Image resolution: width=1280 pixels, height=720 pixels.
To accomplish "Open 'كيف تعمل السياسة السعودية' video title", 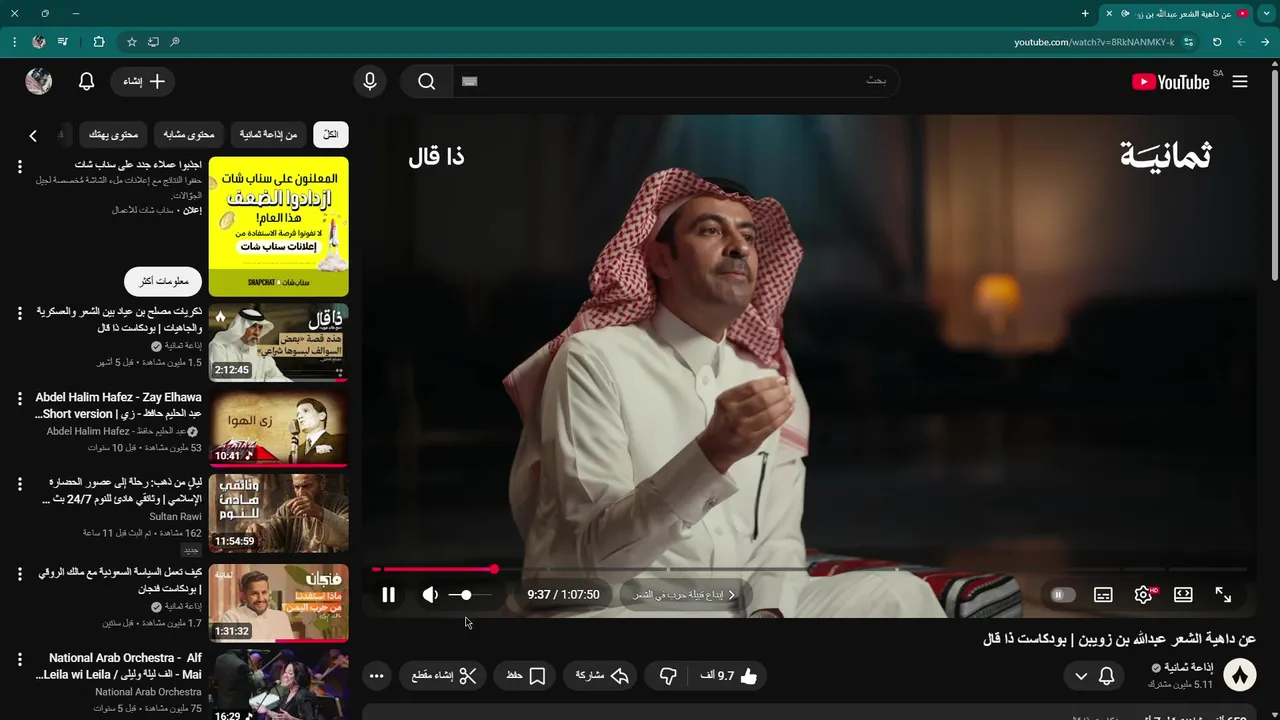I will pos(119,581).
